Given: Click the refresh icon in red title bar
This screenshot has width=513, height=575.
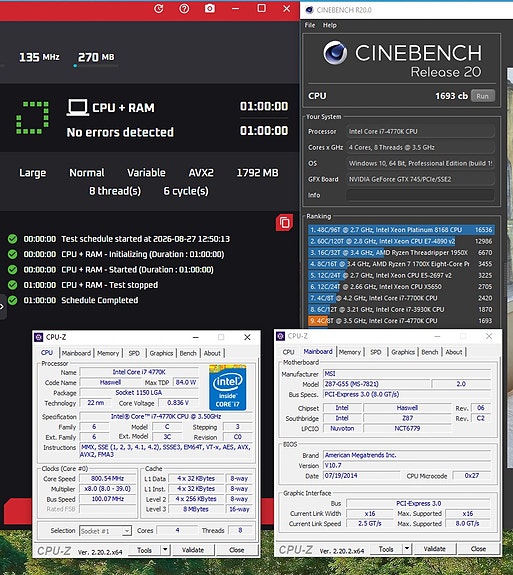Looking at the screenshot, I should click(x=159, y=8).
